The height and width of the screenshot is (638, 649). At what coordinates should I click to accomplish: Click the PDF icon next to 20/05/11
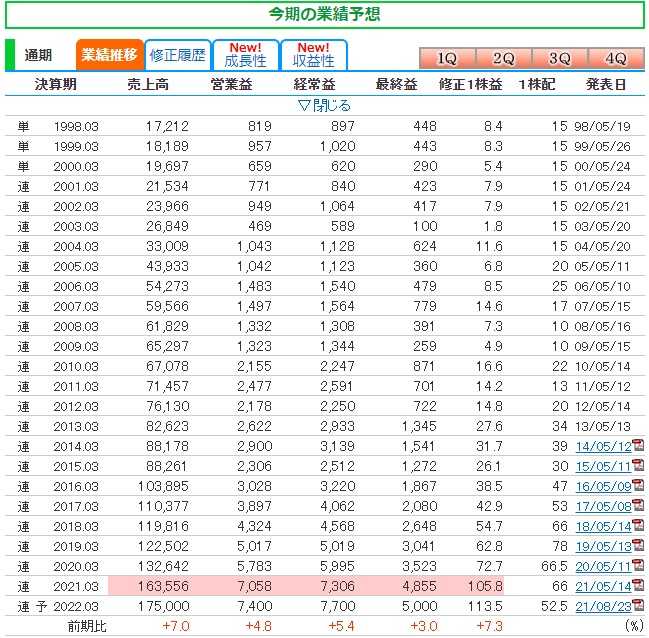click(x=637, y=566)
